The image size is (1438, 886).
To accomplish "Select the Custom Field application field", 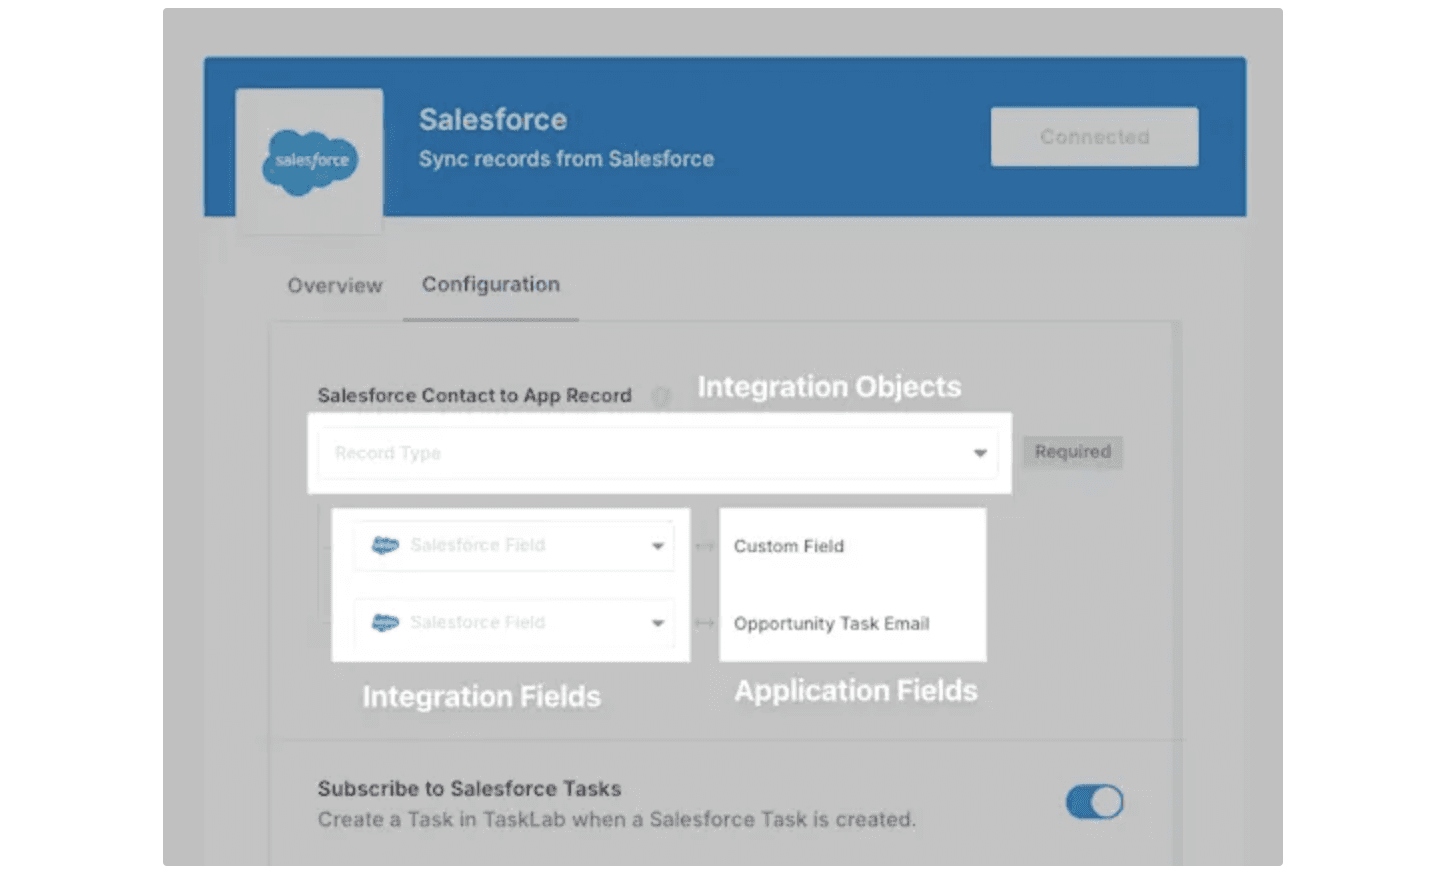I will click(x=789, y=546).
